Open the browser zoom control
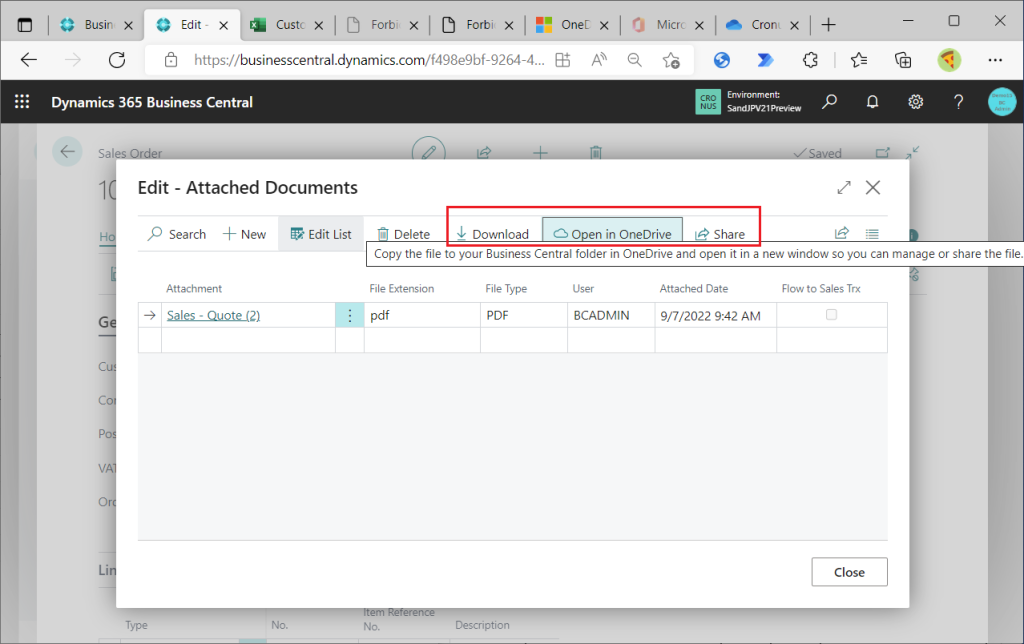 (634, 60)
